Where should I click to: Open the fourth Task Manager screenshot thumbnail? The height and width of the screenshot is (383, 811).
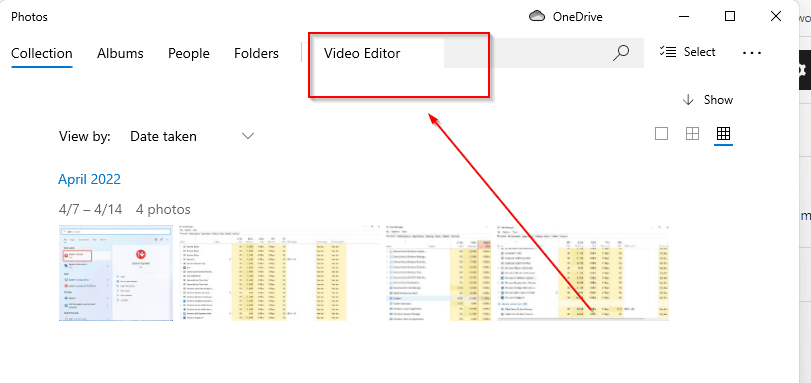click(583, 273)
